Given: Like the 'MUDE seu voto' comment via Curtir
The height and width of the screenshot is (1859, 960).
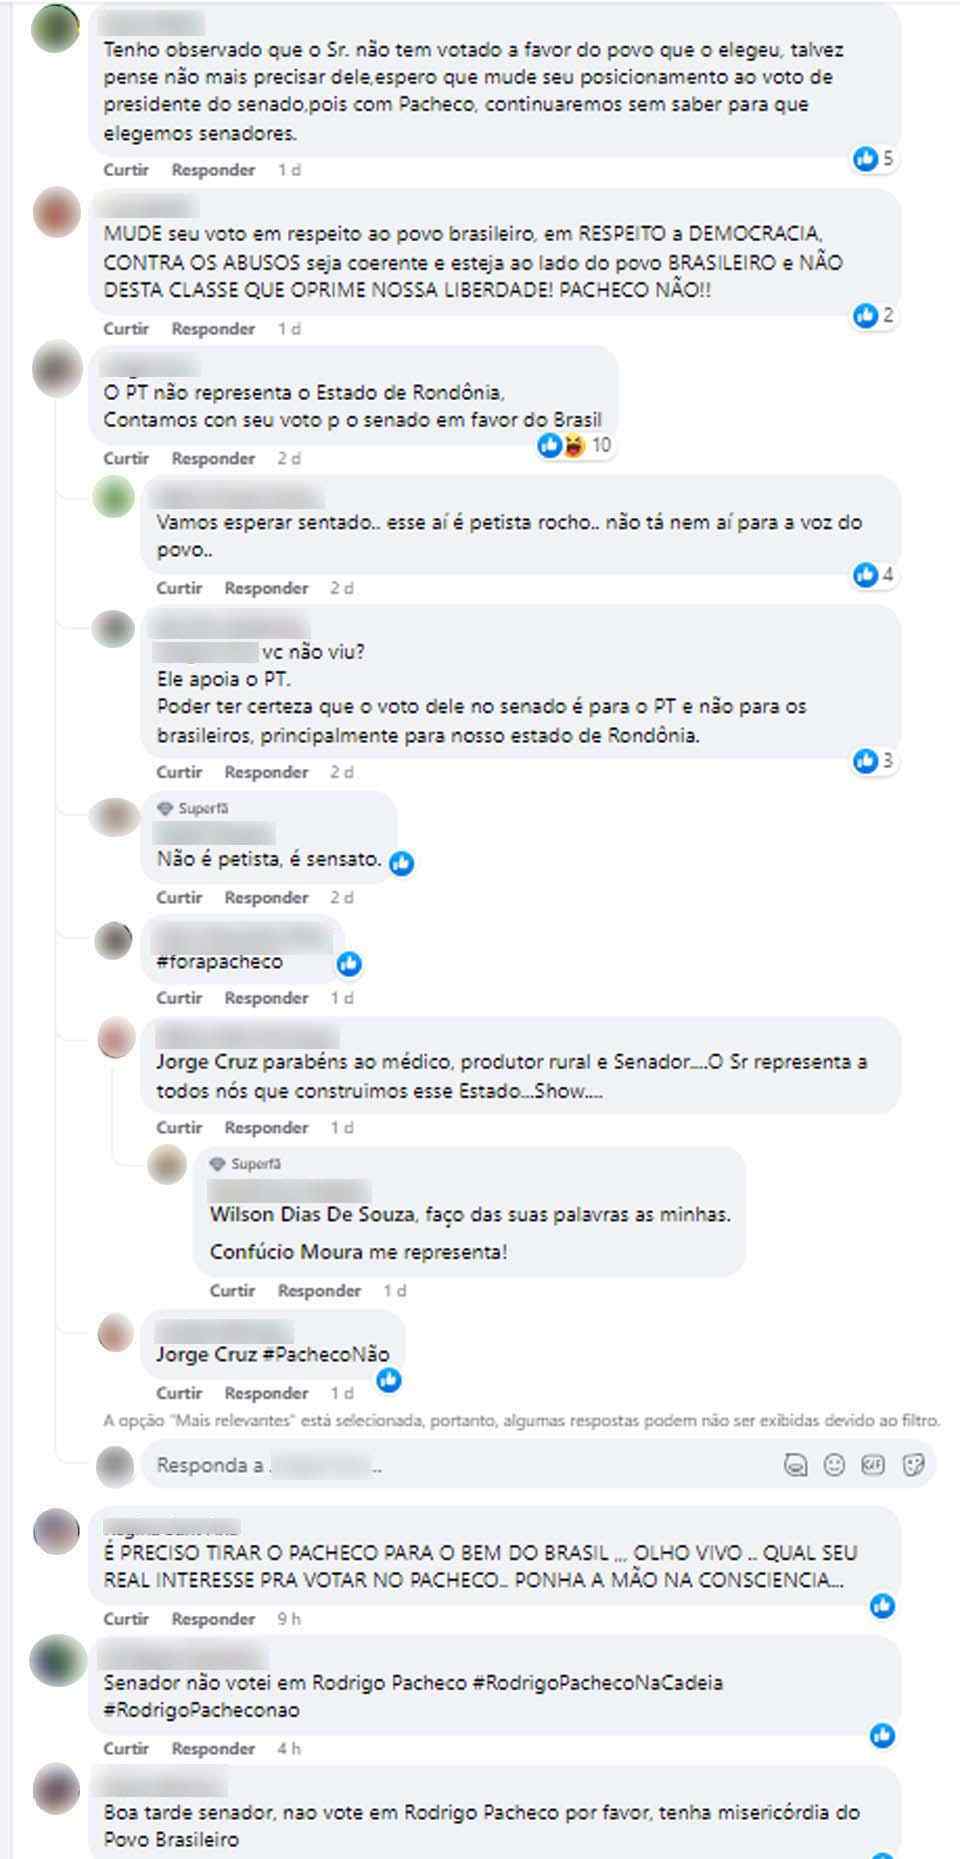Looking at the screenshot, I should pyautogui.click(x=126, y=329).
